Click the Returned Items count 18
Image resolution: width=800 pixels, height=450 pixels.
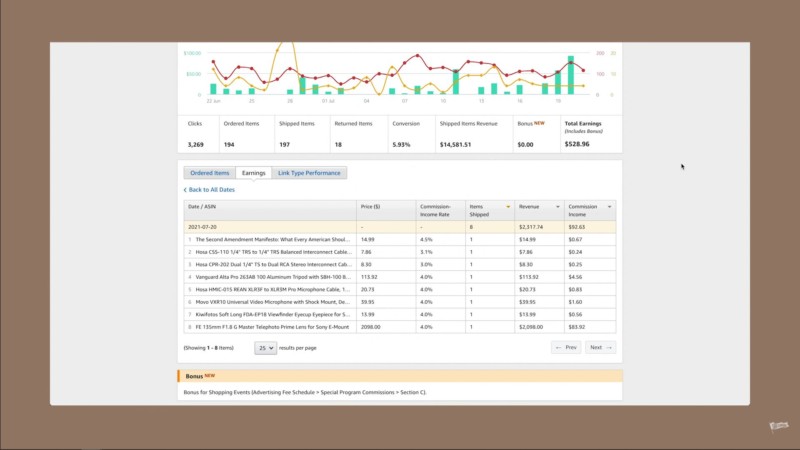[x=338, y=145]
